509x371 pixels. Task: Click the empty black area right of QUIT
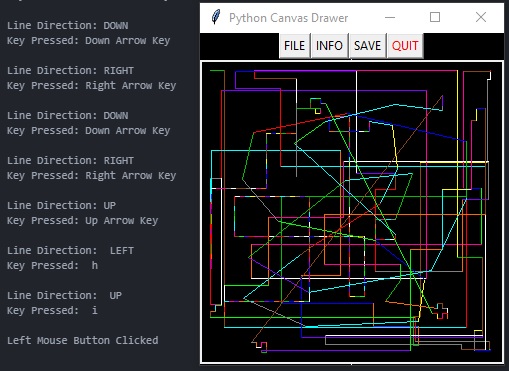pyautogui.click(x=463, y=46)
